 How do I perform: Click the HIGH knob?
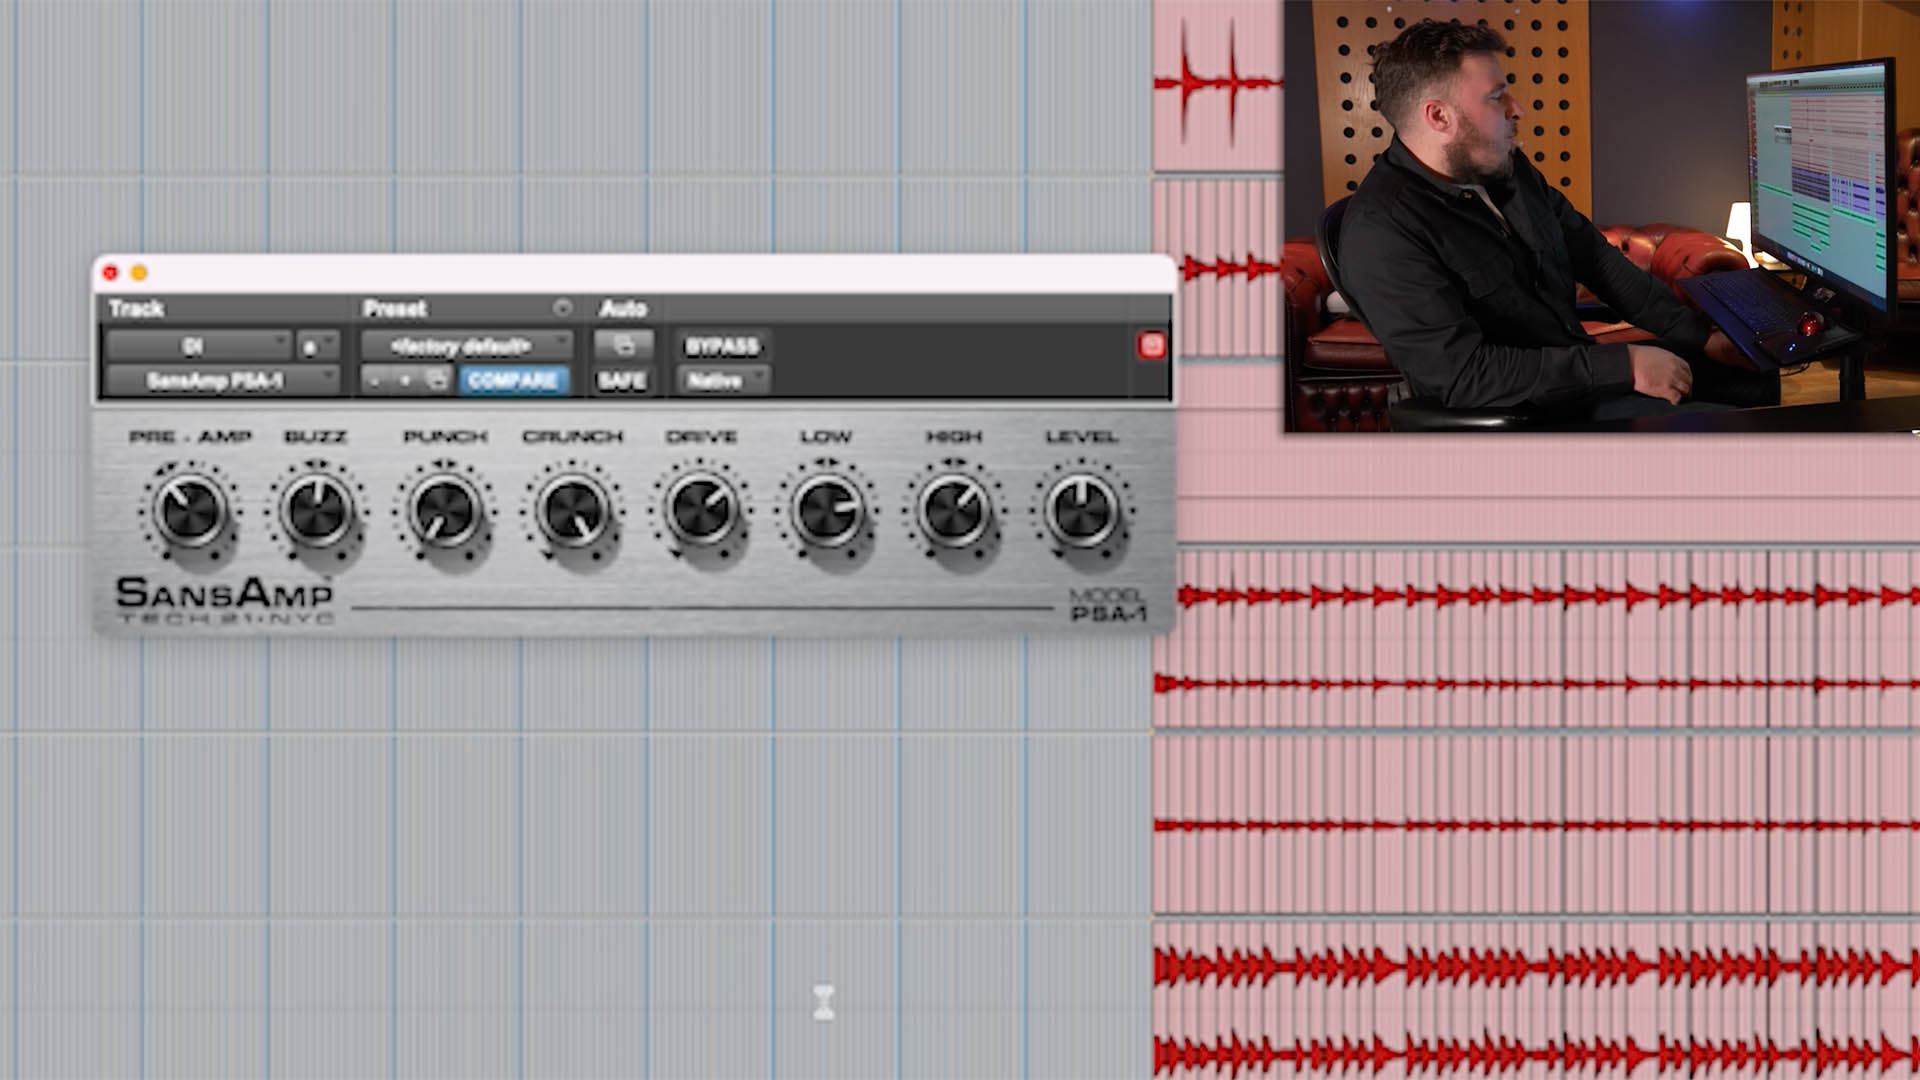pos(954,509)
